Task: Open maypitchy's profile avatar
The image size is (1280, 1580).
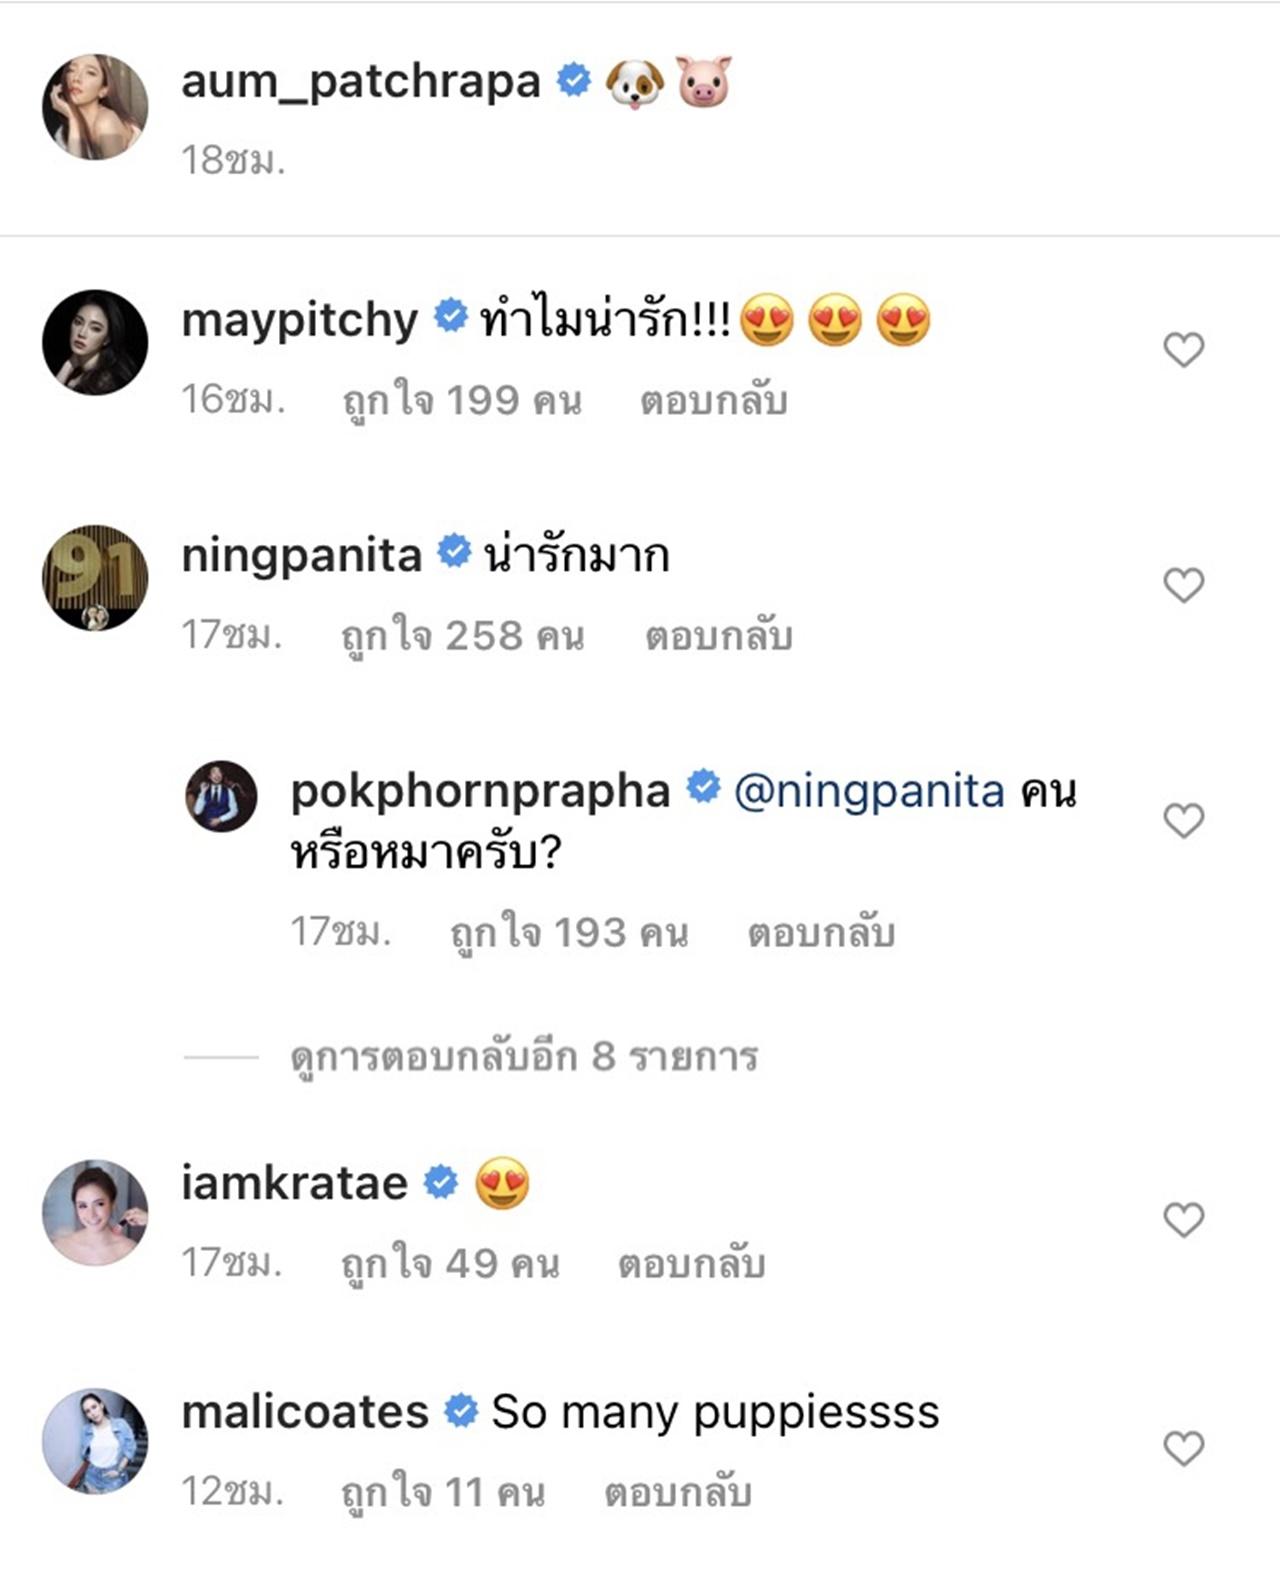Action: pos(95,343)
